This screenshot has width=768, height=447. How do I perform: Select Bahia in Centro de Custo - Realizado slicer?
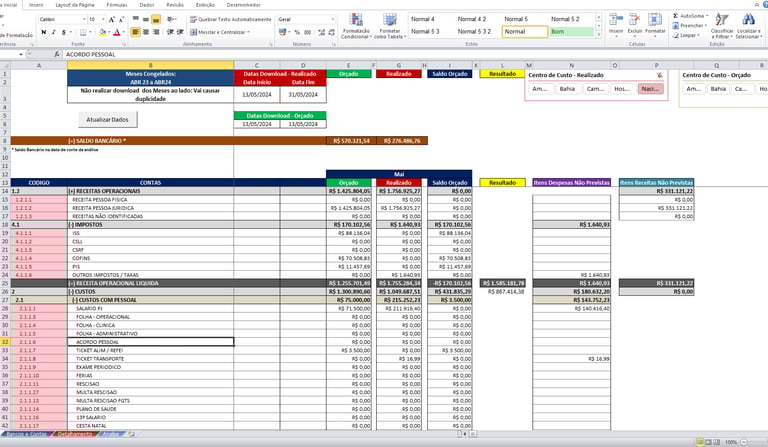(567, 89)
